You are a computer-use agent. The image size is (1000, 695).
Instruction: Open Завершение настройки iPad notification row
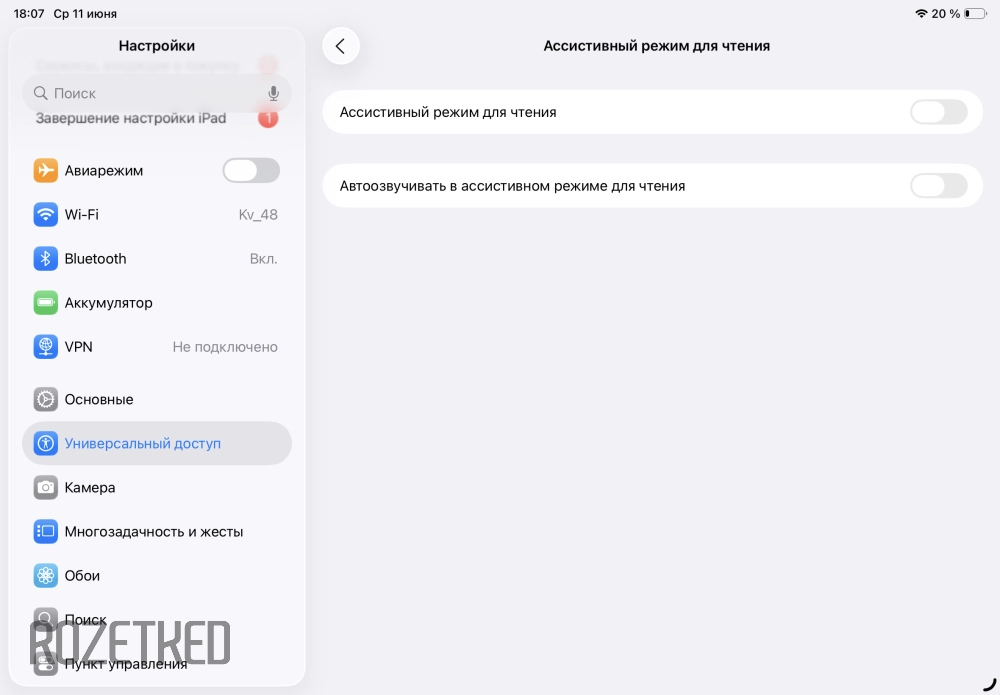(157, 119)
